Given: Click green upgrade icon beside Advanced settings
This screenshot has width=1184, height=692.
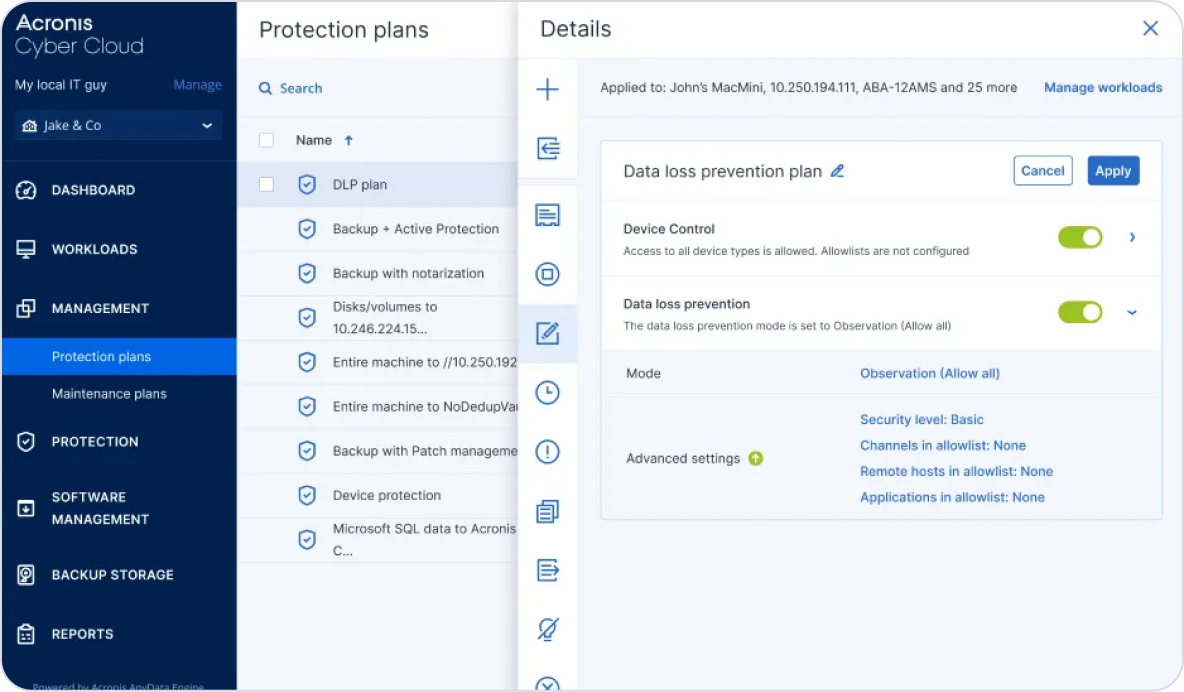Looking at the screenshot, I should [756, 459].
